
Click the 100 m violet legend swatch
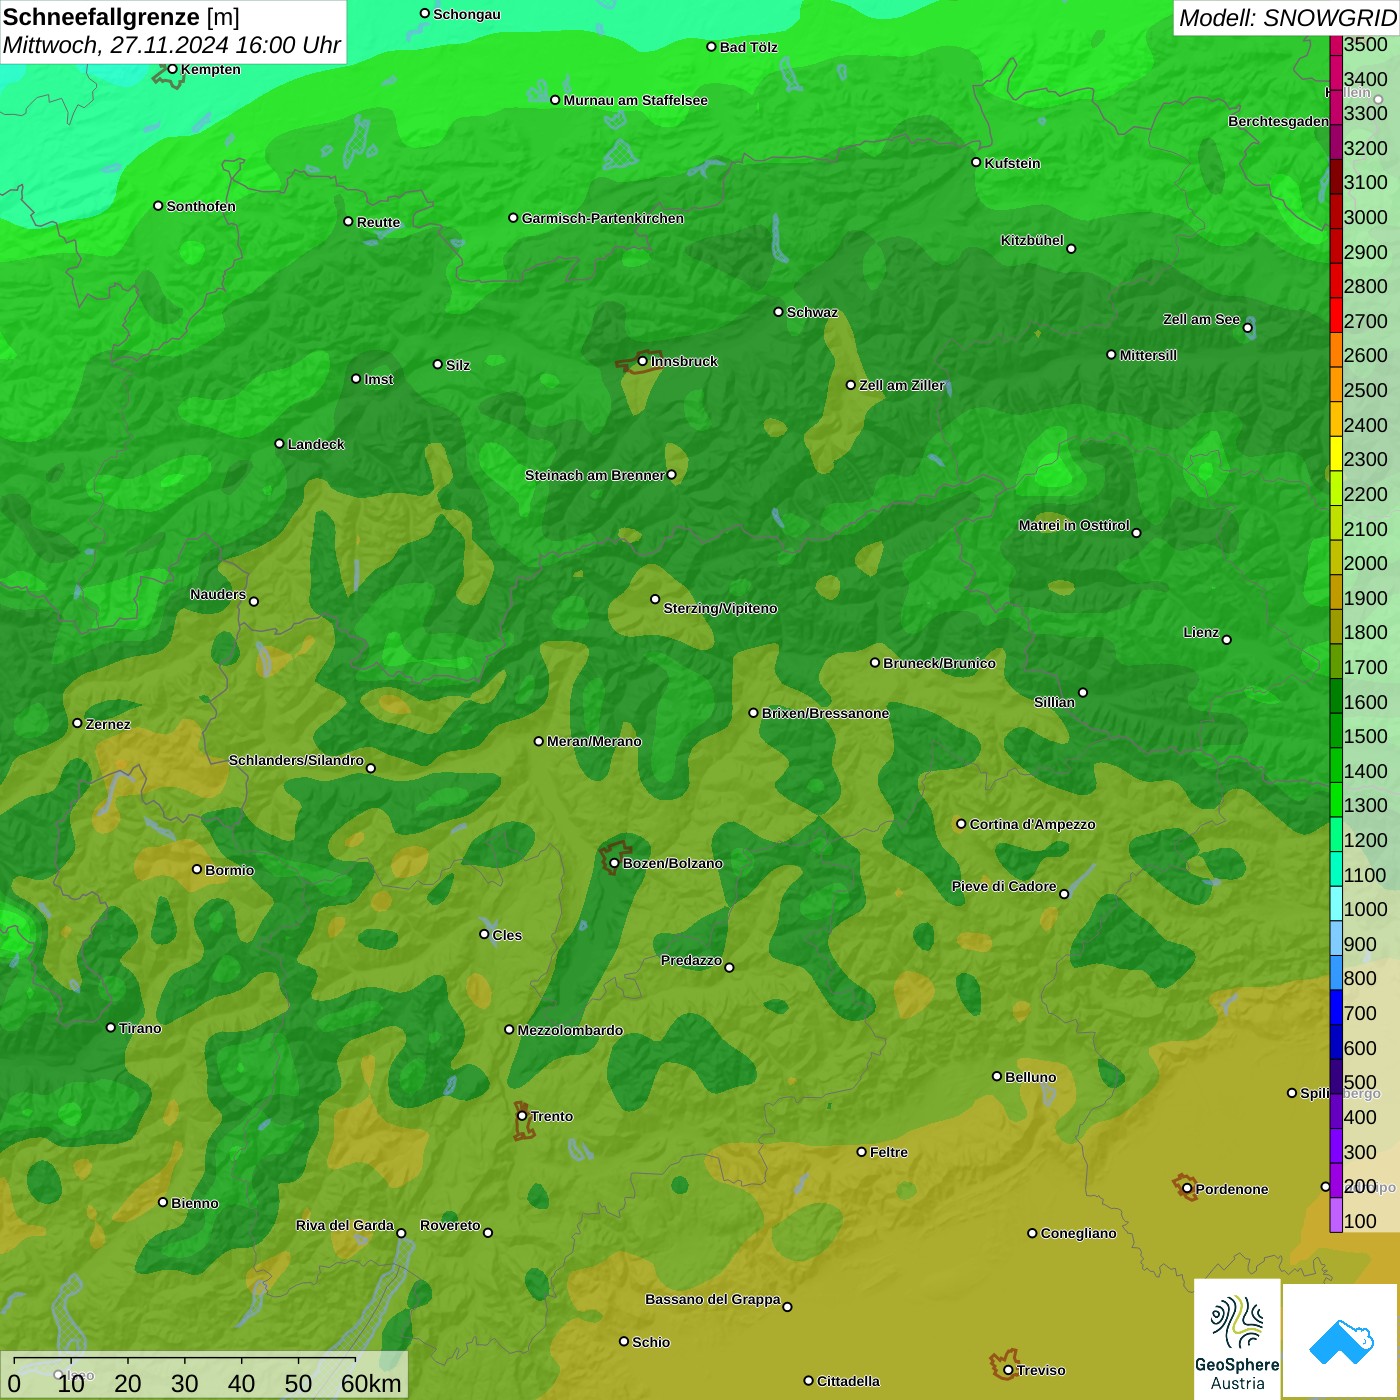pos(1335,1215)
